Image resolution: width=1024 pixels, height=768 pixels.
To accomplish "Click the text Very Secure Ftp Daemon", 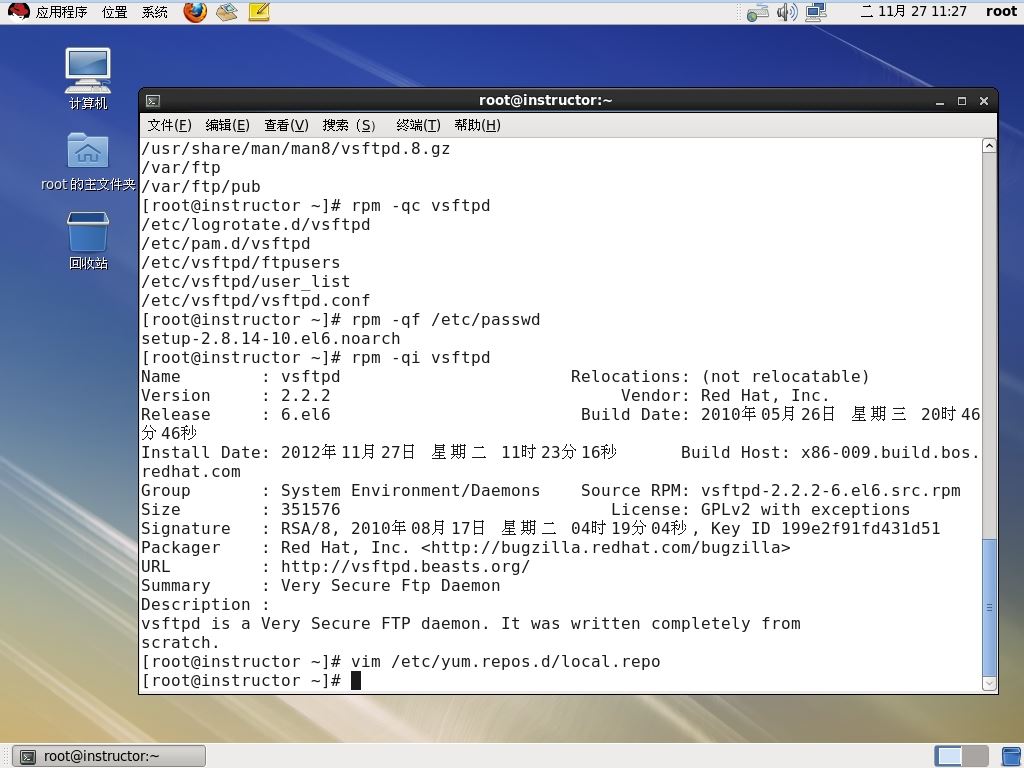I will point(391,585).
